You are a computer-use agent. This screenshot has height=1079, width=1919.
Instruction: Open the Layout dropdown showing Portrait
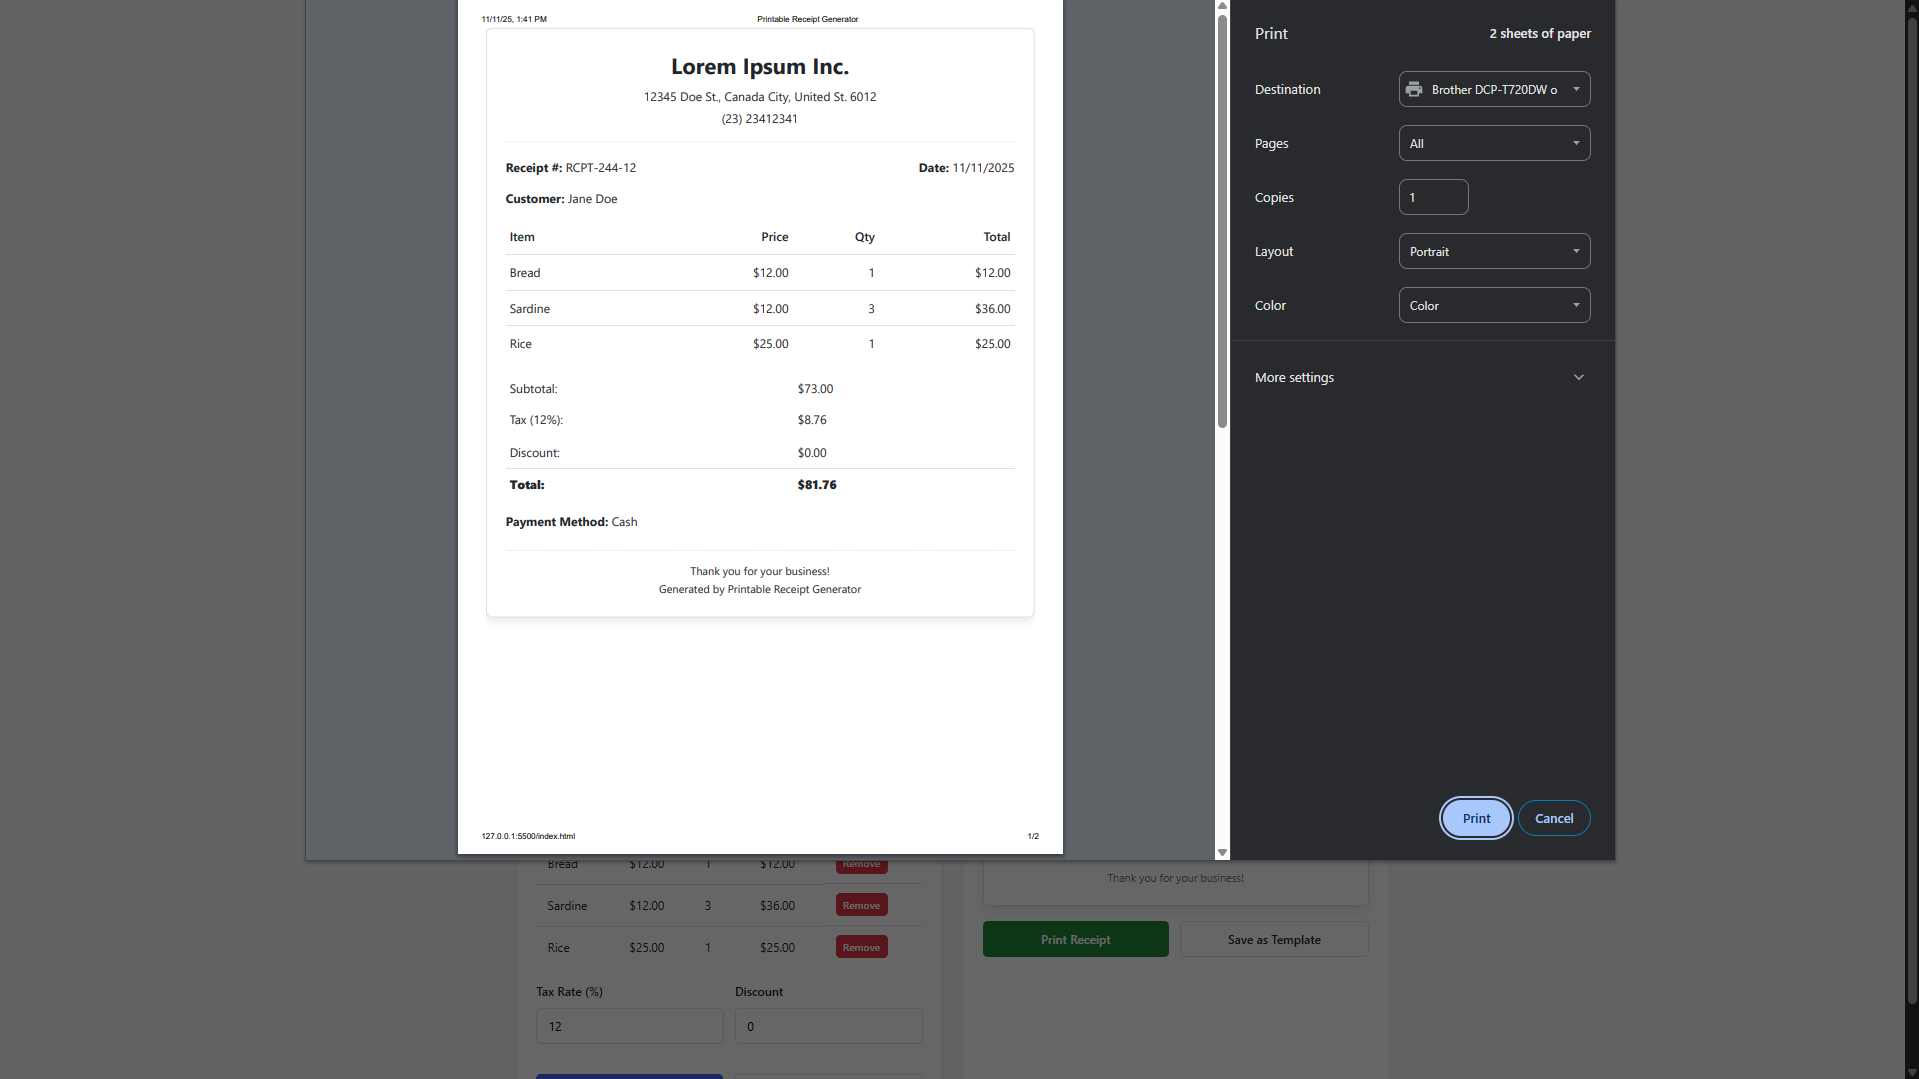pos(1493,251)
